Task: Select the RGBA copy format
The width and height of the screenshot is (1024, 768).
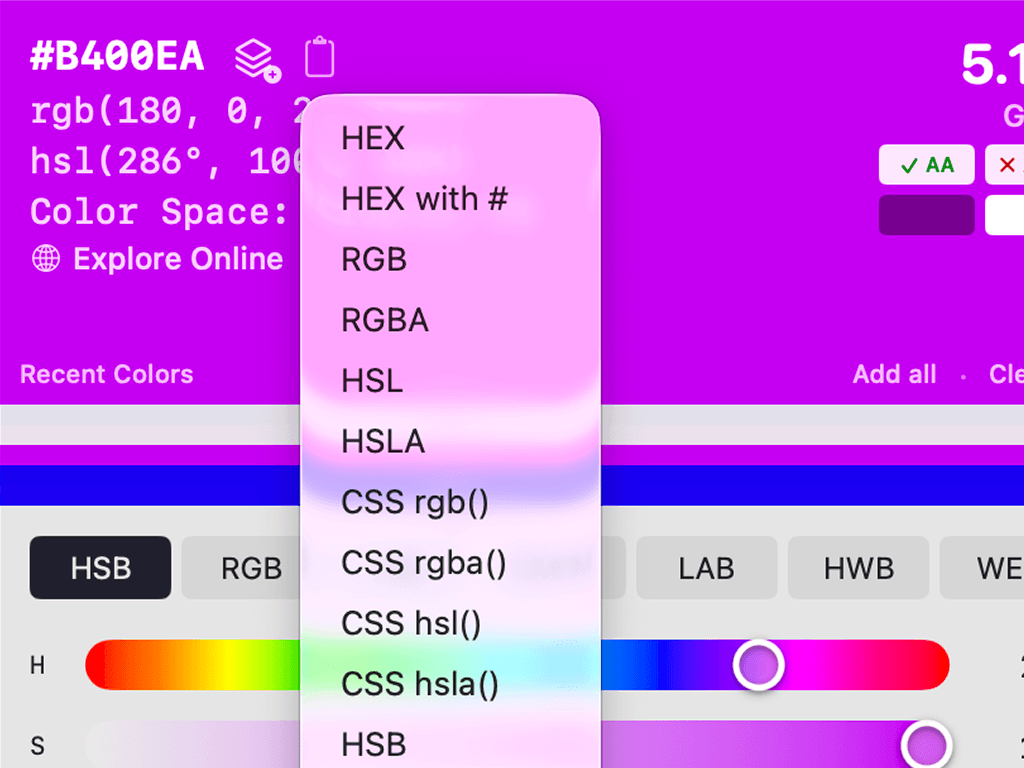Action: 385,320
